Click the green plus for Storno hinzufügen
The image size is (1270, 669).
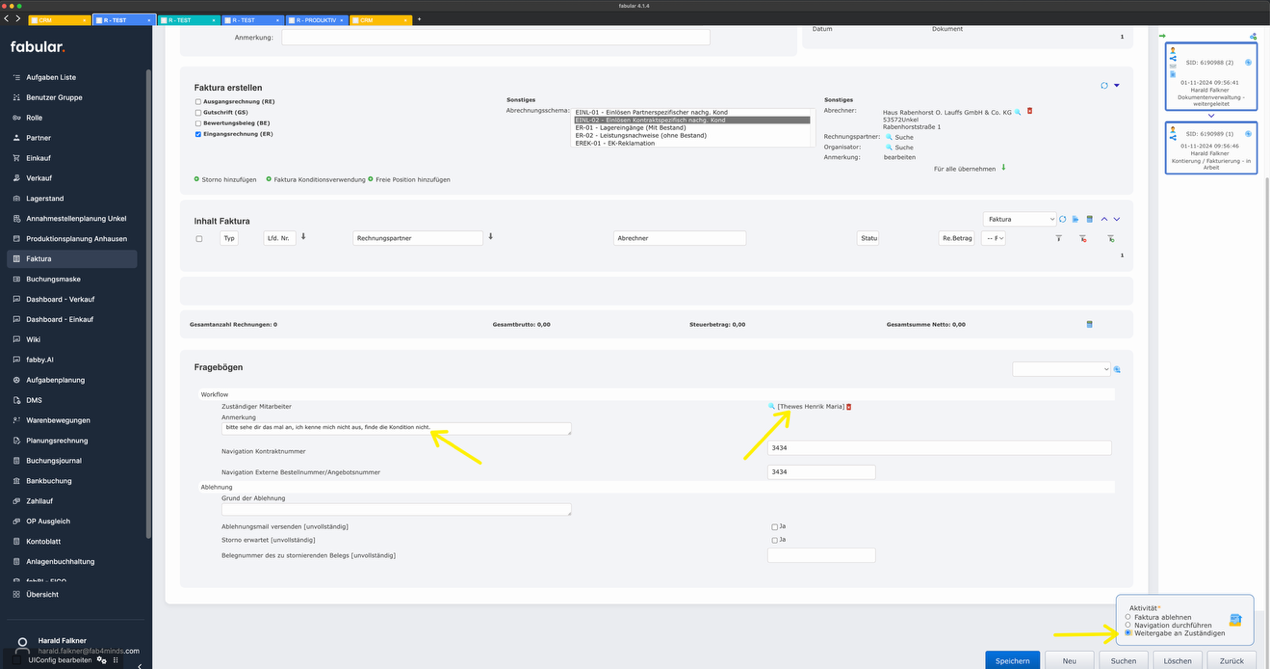[x=197, y=179]
